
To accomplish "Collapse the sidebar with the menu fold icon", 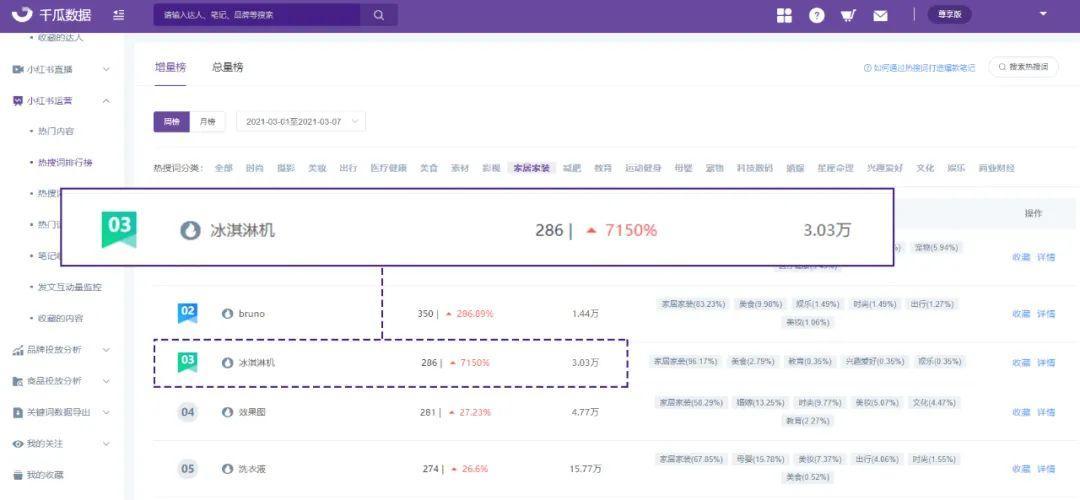I will pyautogui.click(x=119, y=15).
